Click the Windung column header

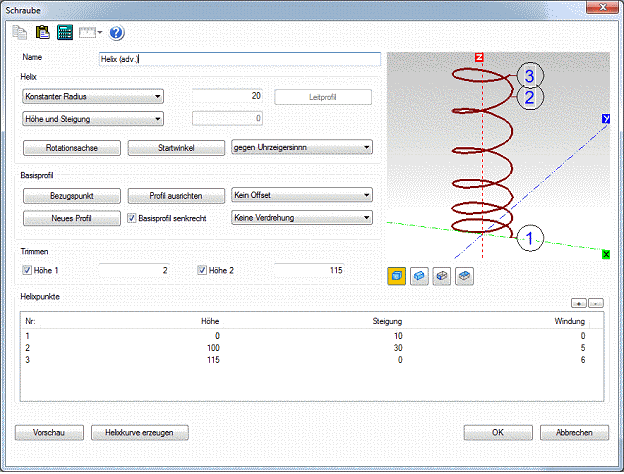pos(570,321)
